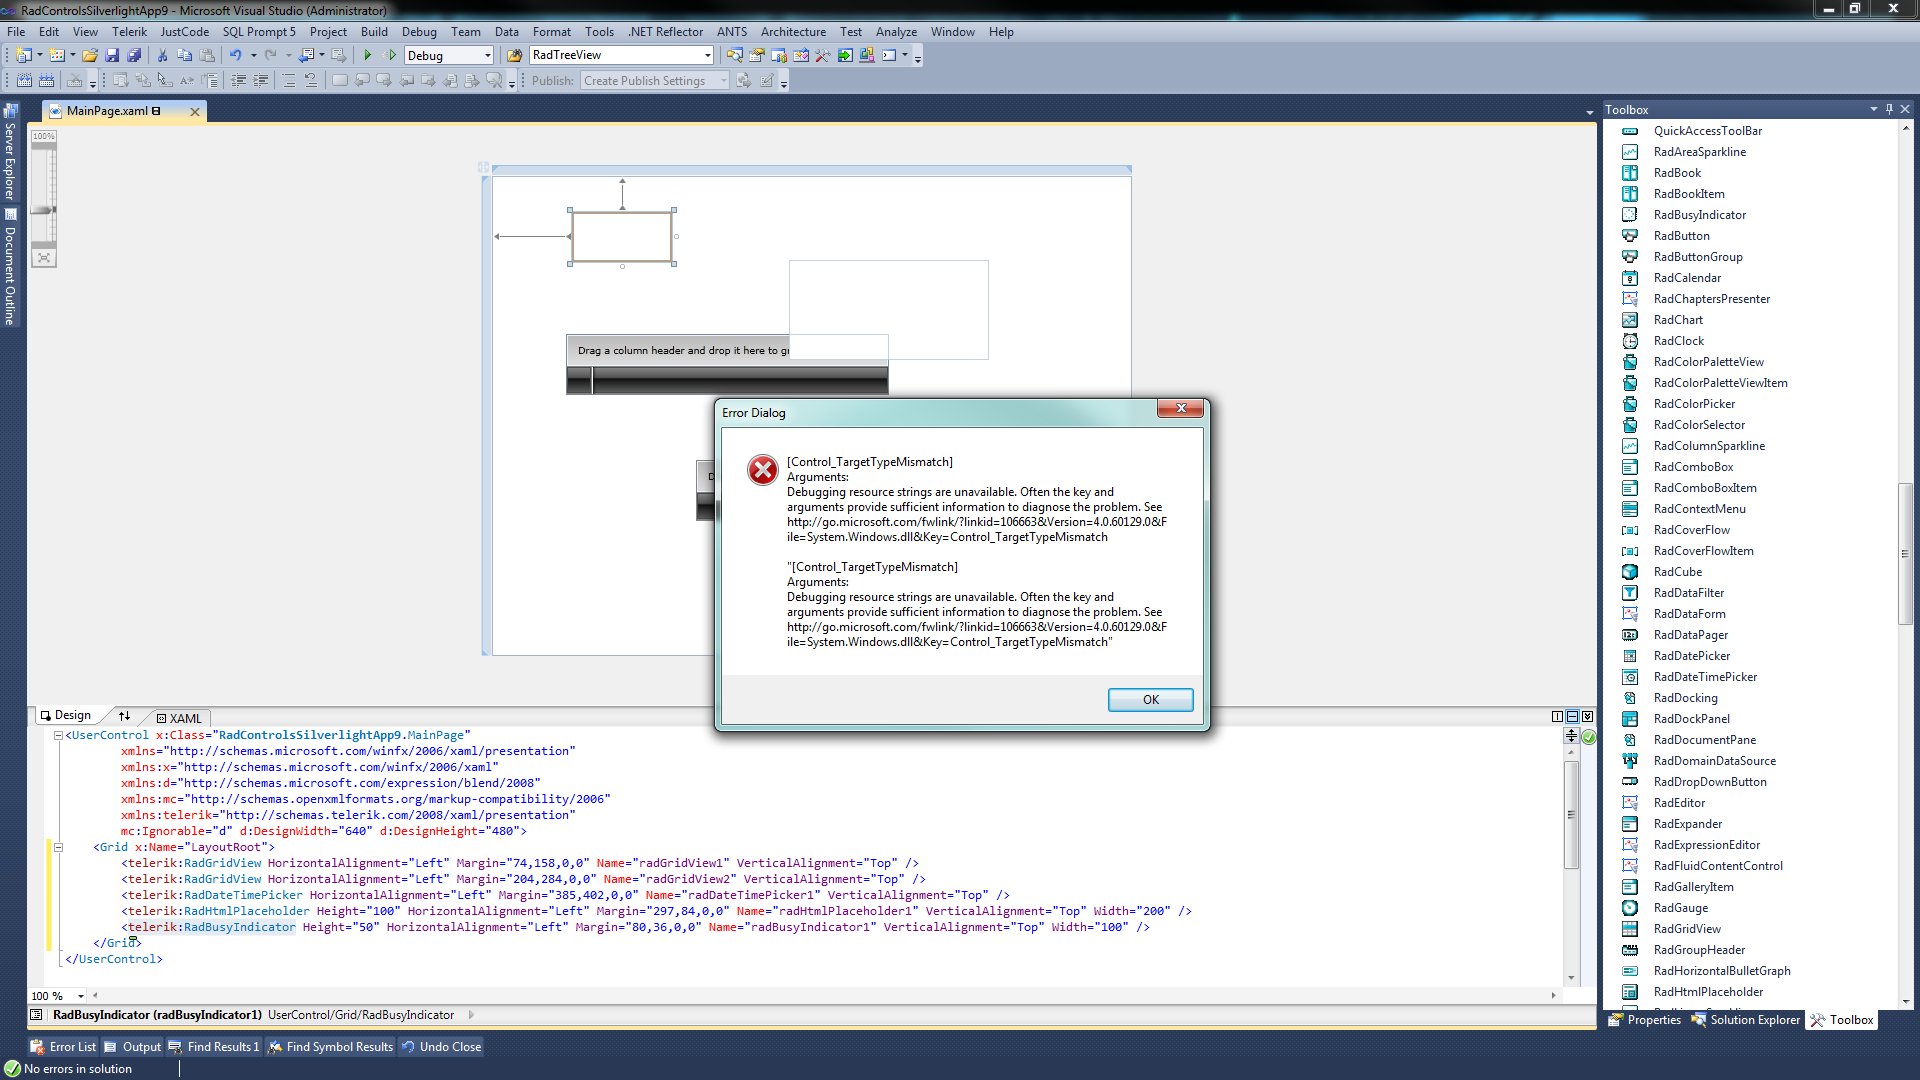Image resolution: width=1920 pixels, height=1080 pixels.
Task: Click the Find in Files icon beside RadTreeView box
Action: [514, 56]
